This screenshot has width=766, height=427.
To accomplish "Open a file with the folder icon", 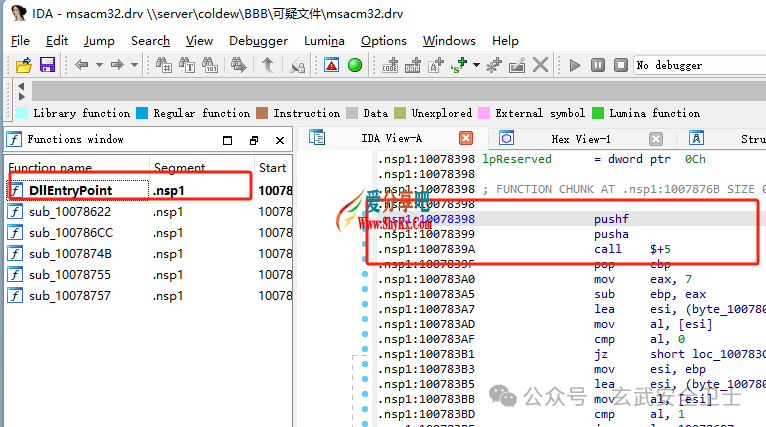I will [23, 65].
